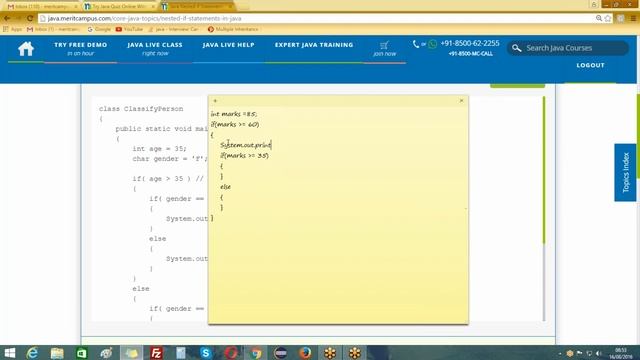Image resolution: width=640 pixels, height=360 pixels.
Task: Open Skype from taskbar
Action: [205, 353]
